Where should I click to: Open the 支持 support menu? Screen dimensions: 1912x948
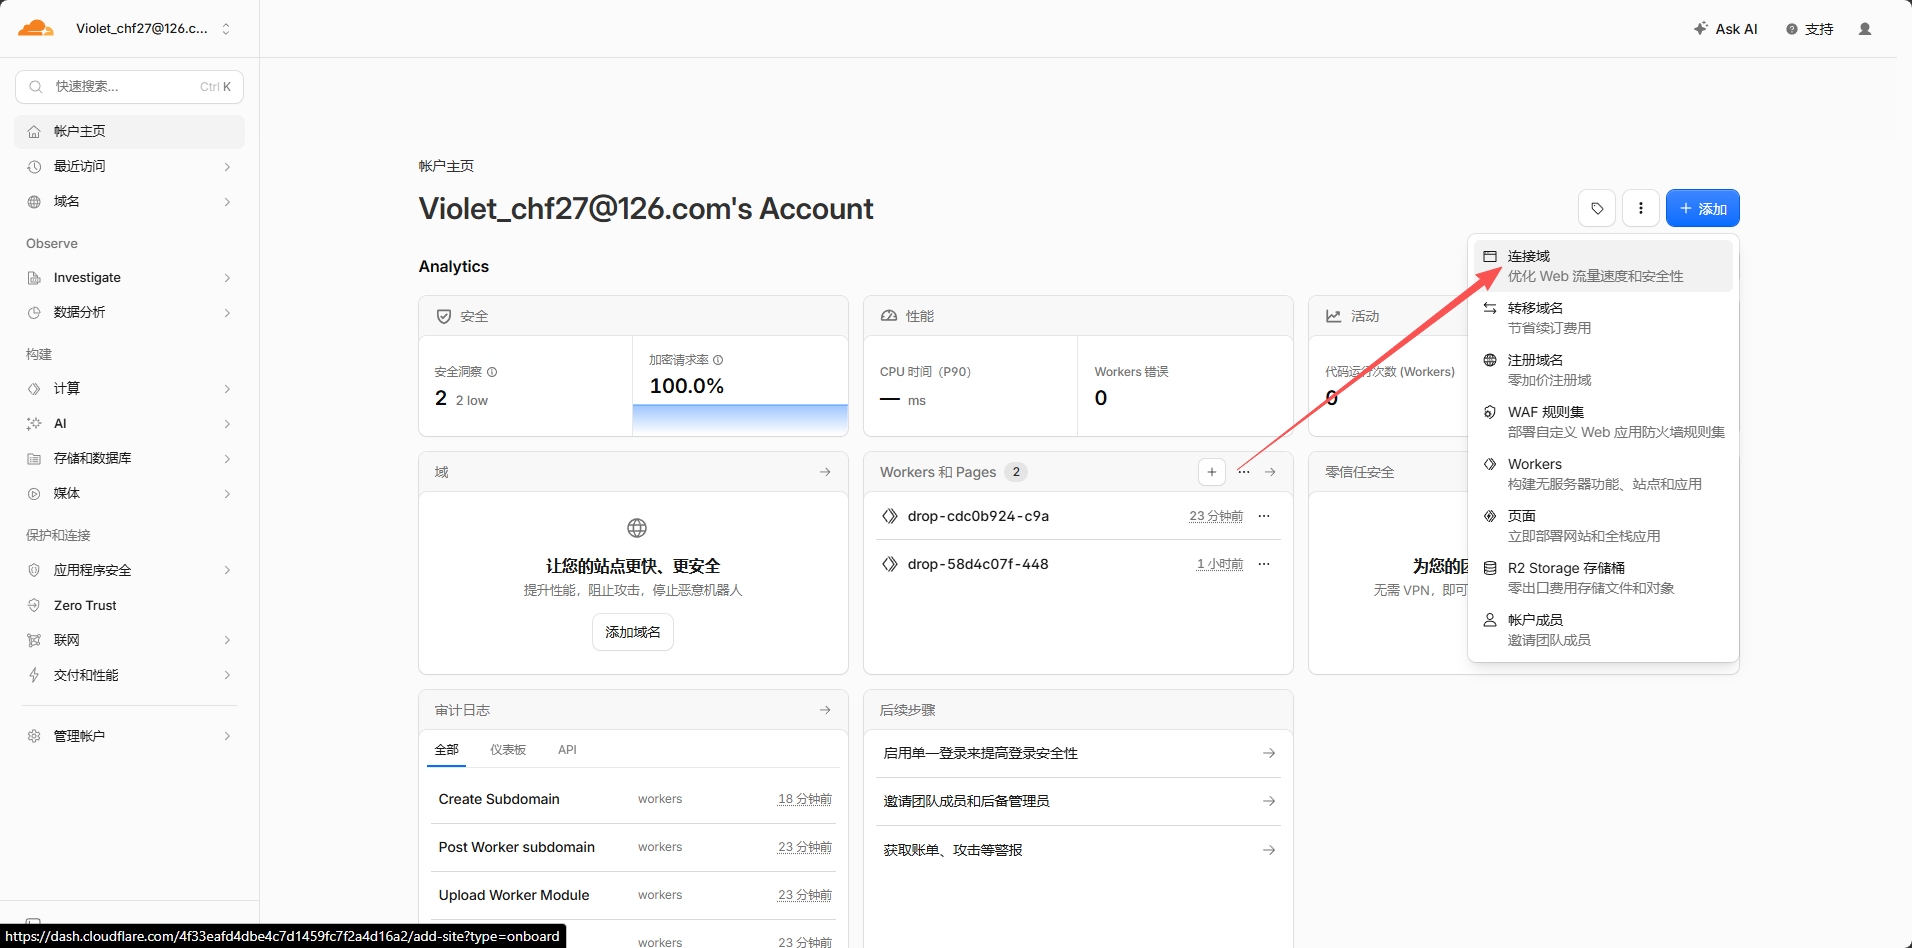coord(1809,29)
